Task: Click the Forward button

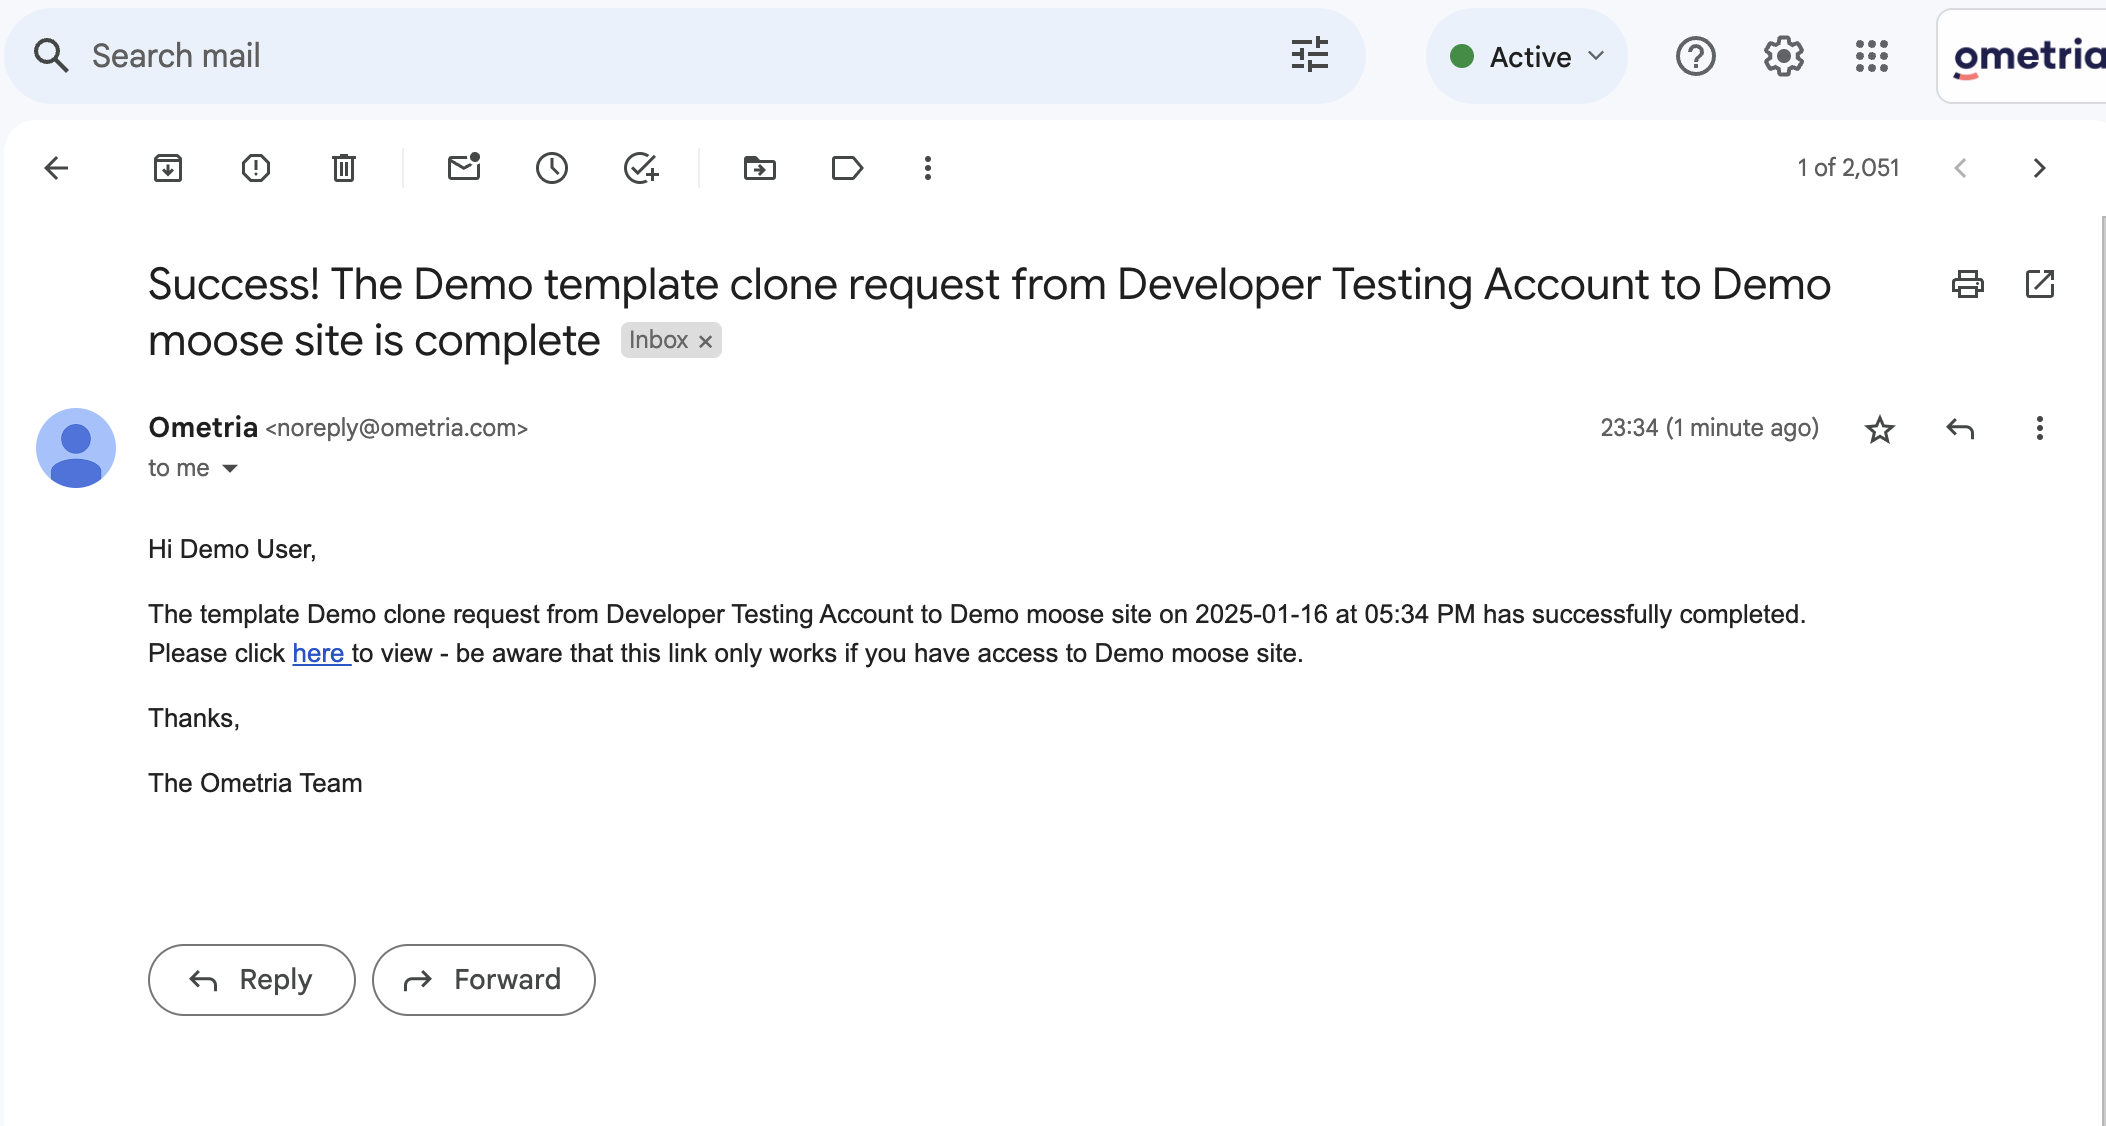Action: tap(484, 980)
